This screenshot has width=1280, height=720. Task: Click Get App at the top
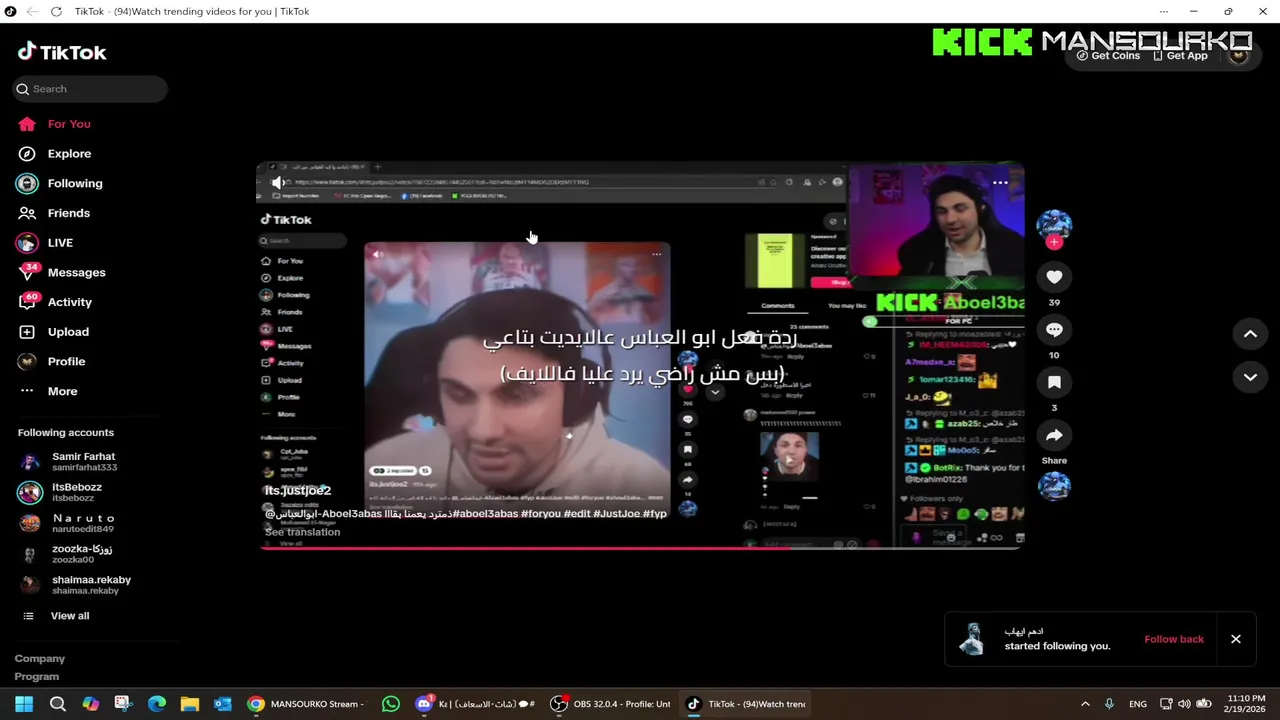point(1180,56)
